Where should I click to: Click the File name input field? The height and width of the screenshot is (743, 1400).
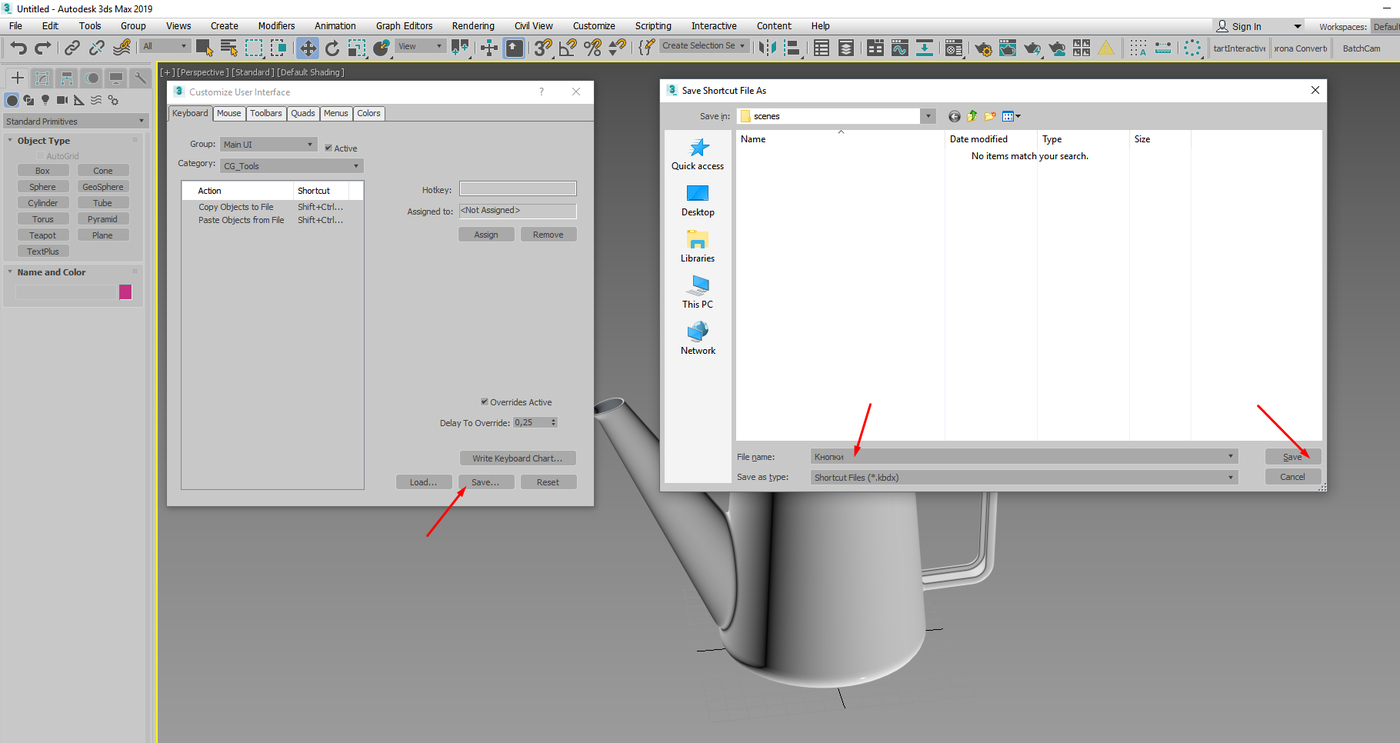pyautogui.click(x=1024, y=456)
